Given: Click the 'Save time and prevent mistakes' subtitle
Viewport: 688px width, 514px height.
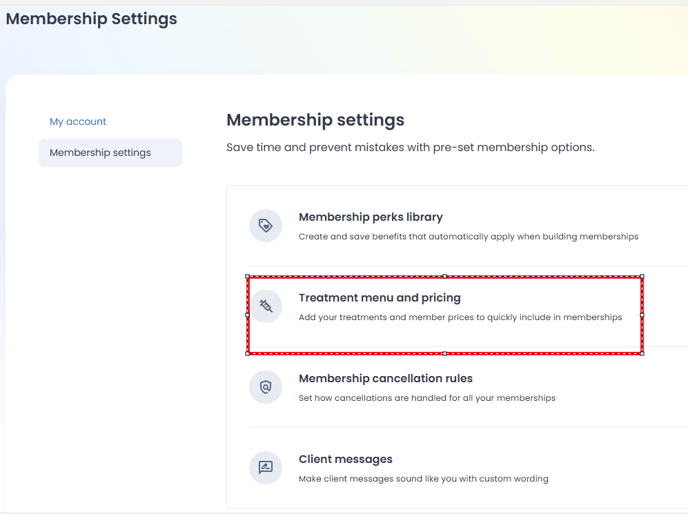Looking at the screenshot, I should (x=410, y=147).
